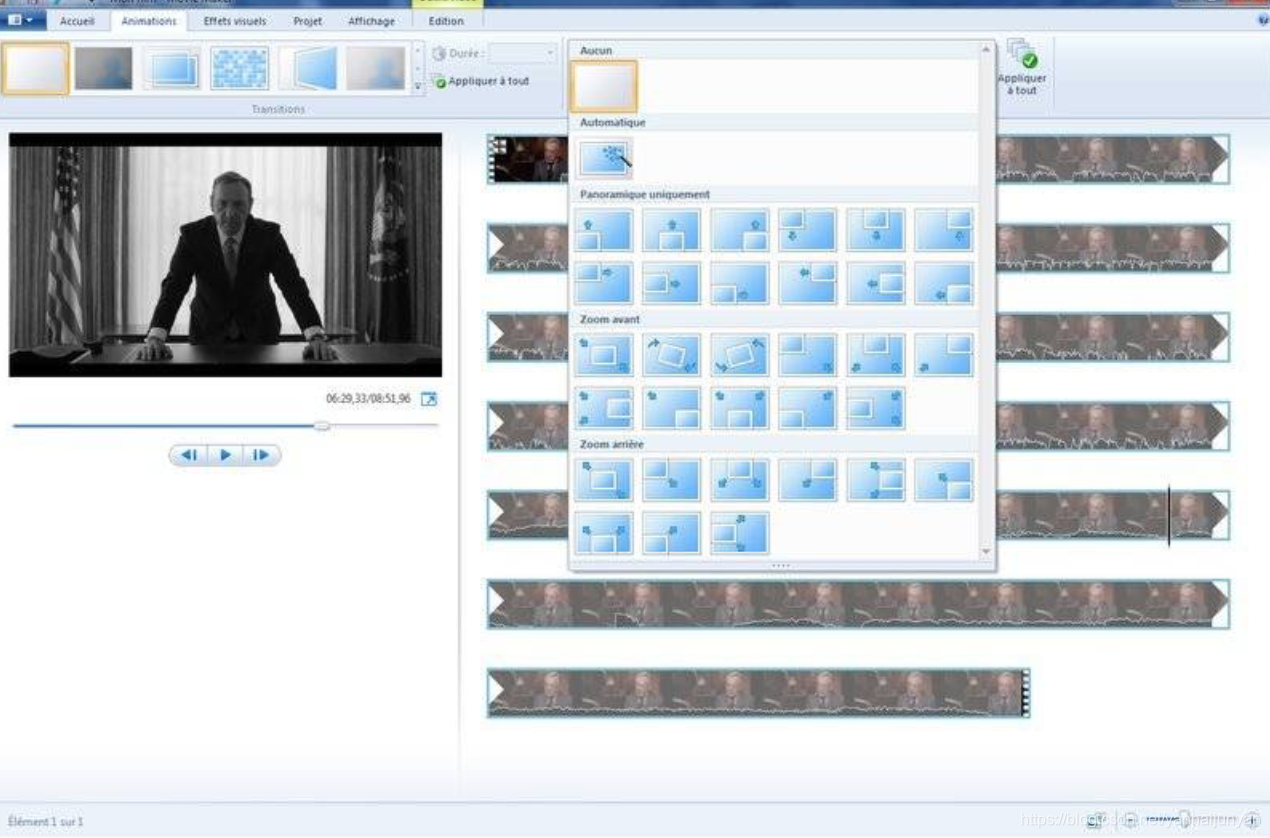The height and width of the screenshot is (838, 1270).
Task: Select the no-transition thumbnail in Transitions
Action: [x=36, y=68]
